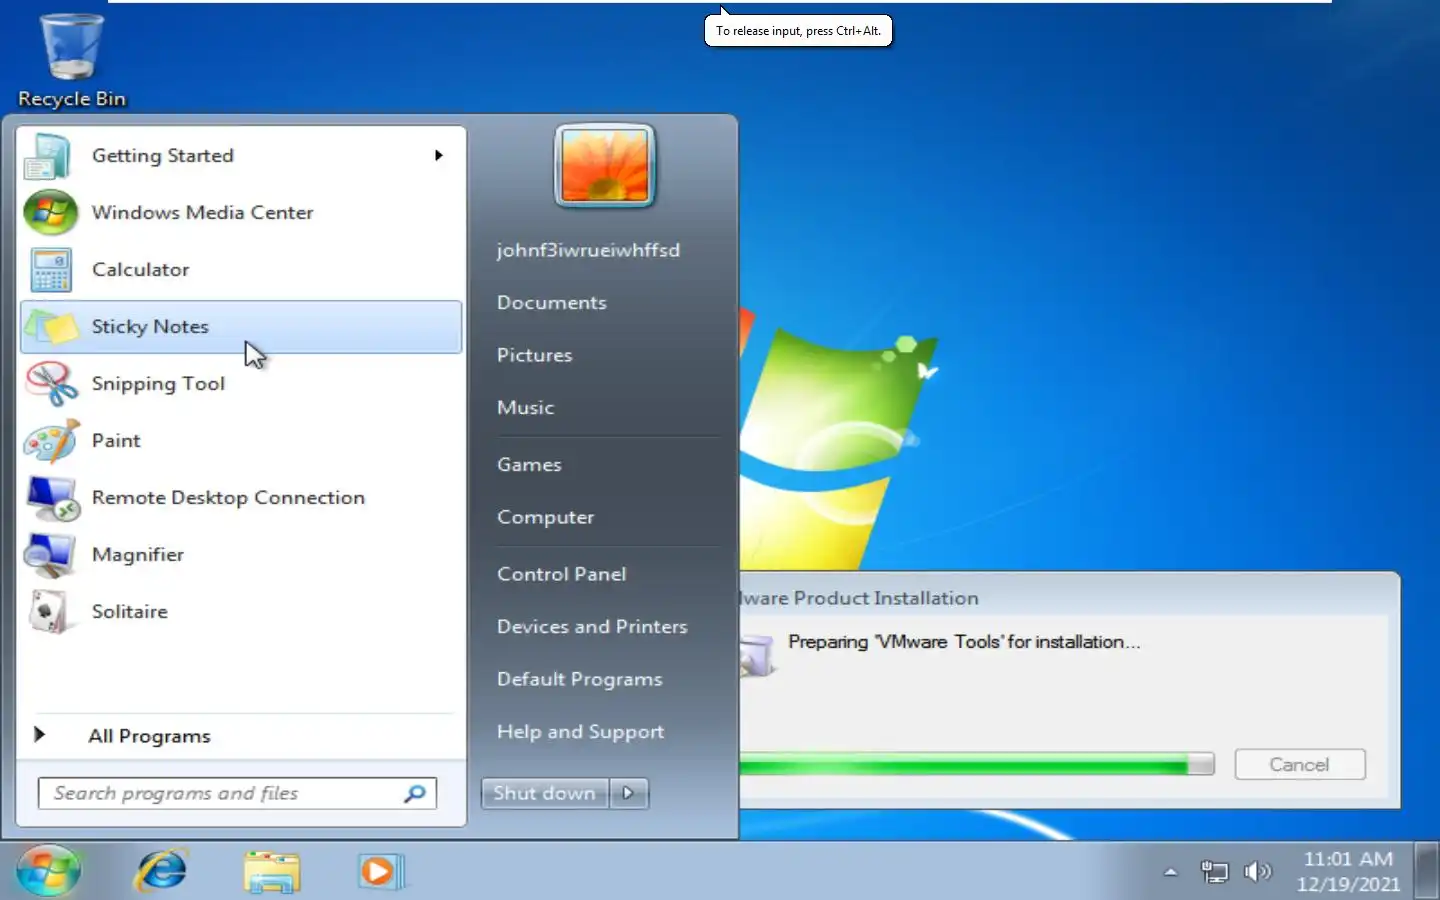Open Devices and Printers
1440x900 pixels.
(x=592, y=626)
